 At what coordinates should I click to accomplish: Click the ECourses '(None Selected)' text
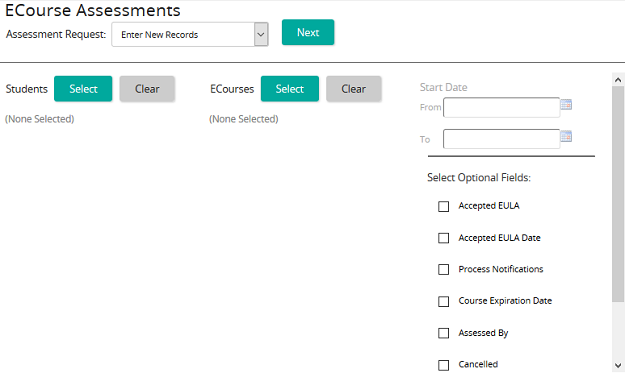click(244, 119)
